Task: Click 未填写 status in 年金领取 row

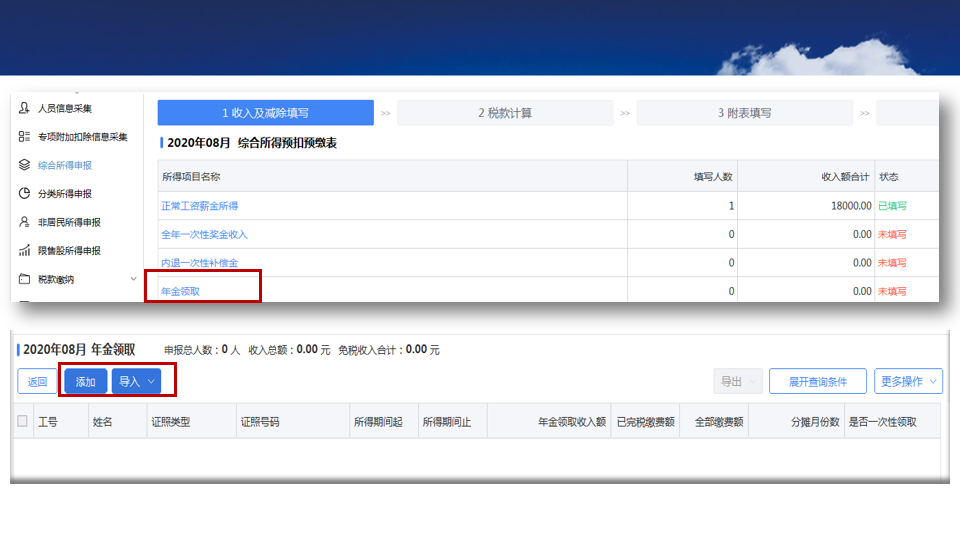Action: click(x=893, y=291)
